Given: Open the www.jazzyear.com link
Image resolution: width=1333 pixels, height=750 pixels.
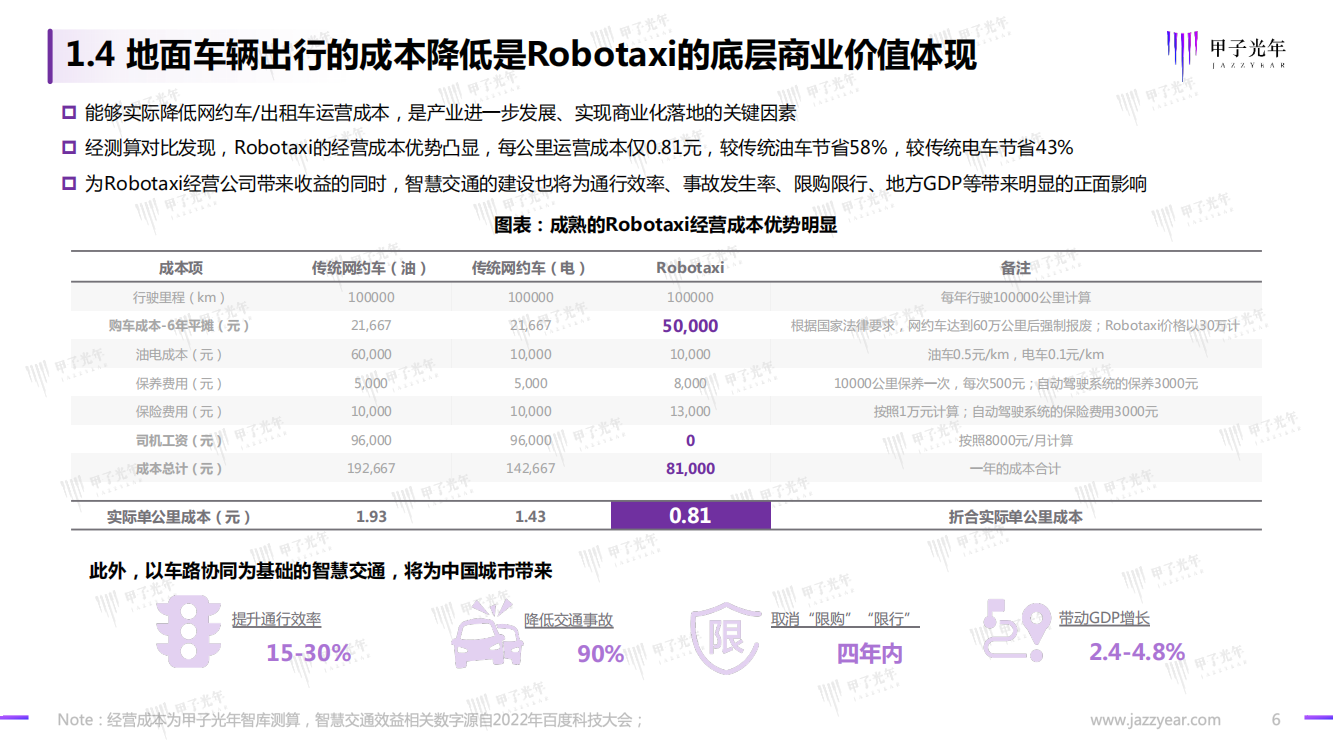Looking at the screenshot, I should tap(1155, 720).
